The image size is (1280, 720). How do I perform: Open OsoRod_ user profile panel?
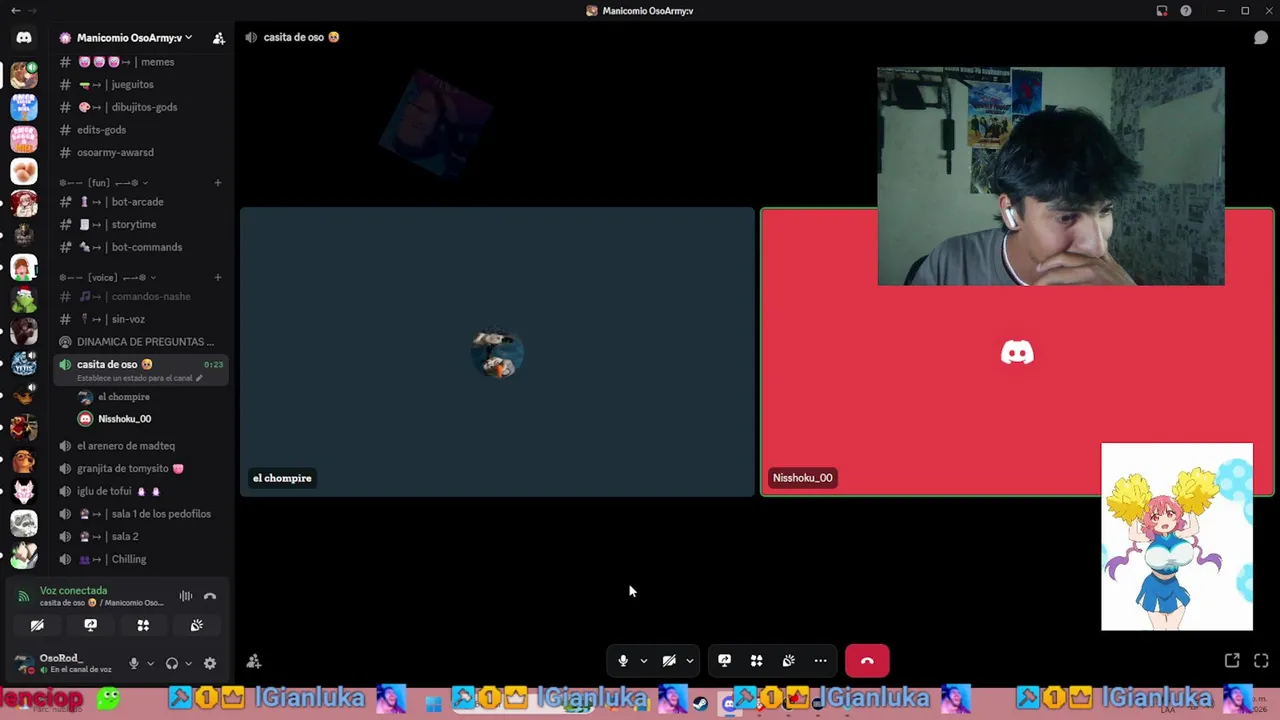(65, 663)
